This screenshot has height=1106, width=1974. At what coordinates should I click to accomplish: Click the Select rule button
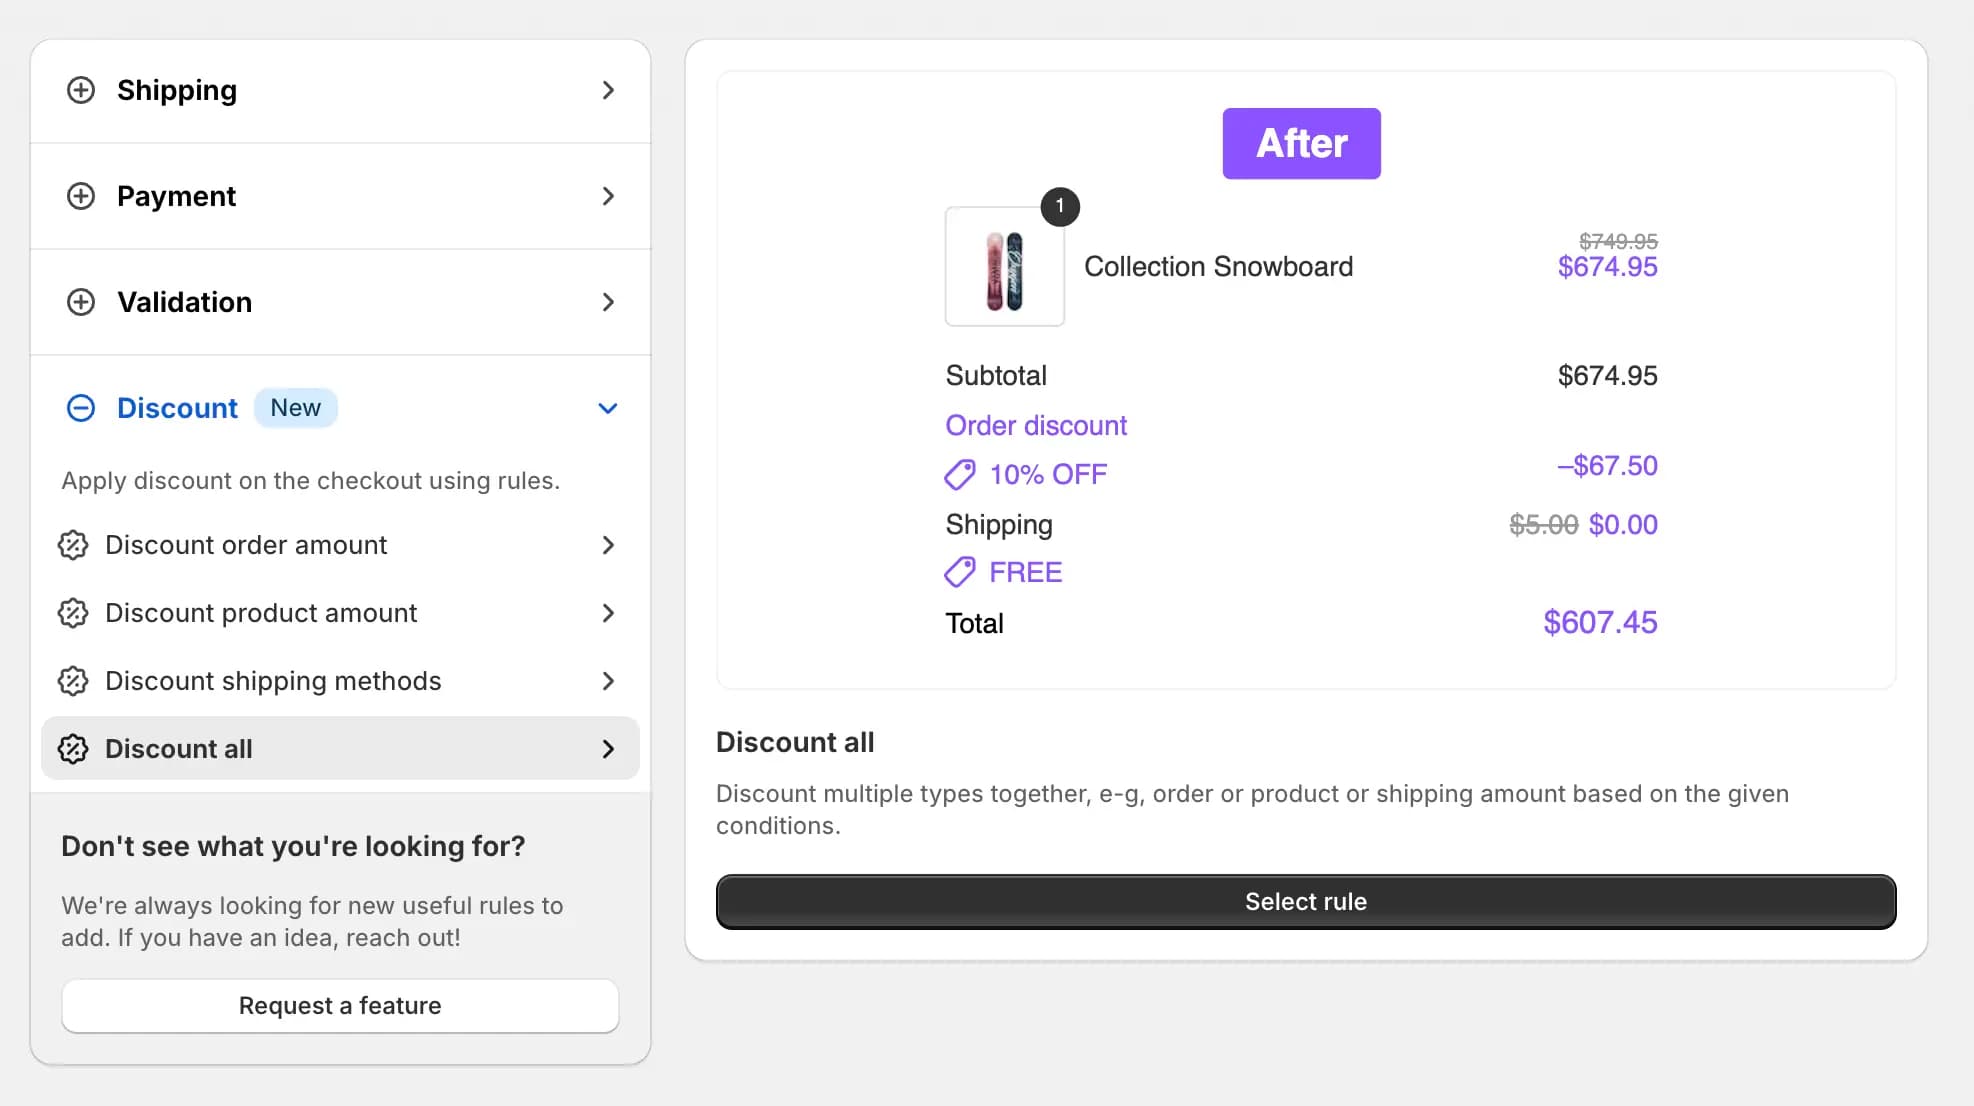click(x=1304, y=901)
